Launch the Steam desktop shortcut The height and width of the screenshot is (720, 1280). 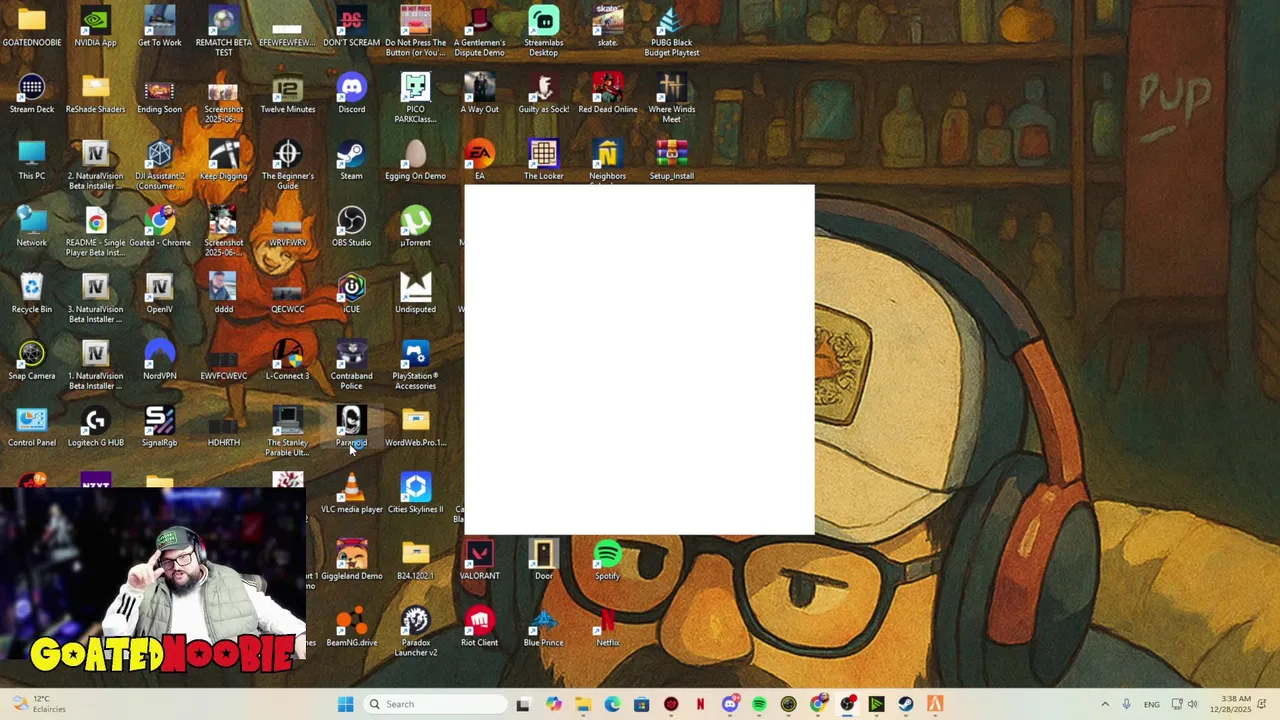pyautogui.click(x=351, y=160)
